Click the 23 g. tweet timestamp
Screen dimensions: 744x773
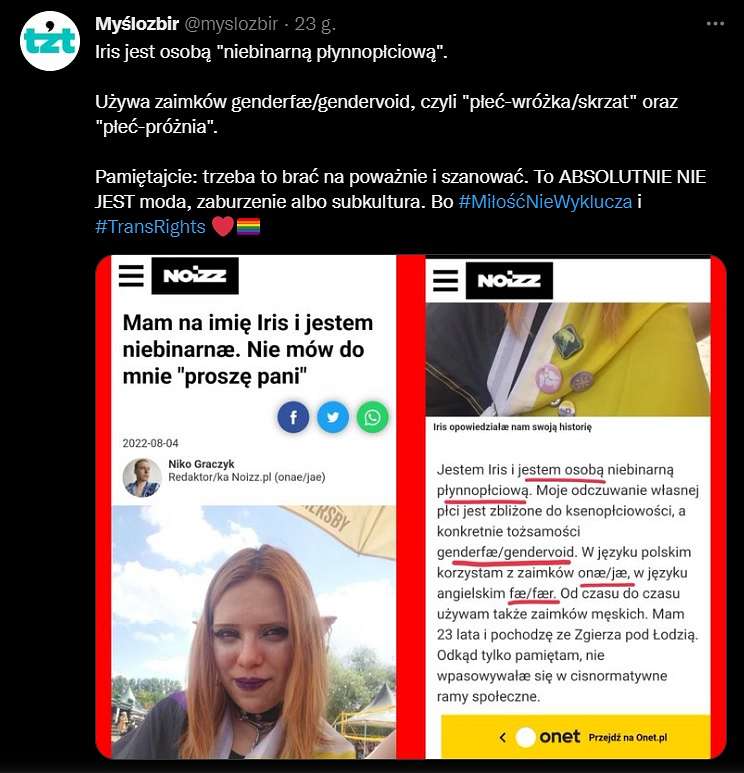315,24
